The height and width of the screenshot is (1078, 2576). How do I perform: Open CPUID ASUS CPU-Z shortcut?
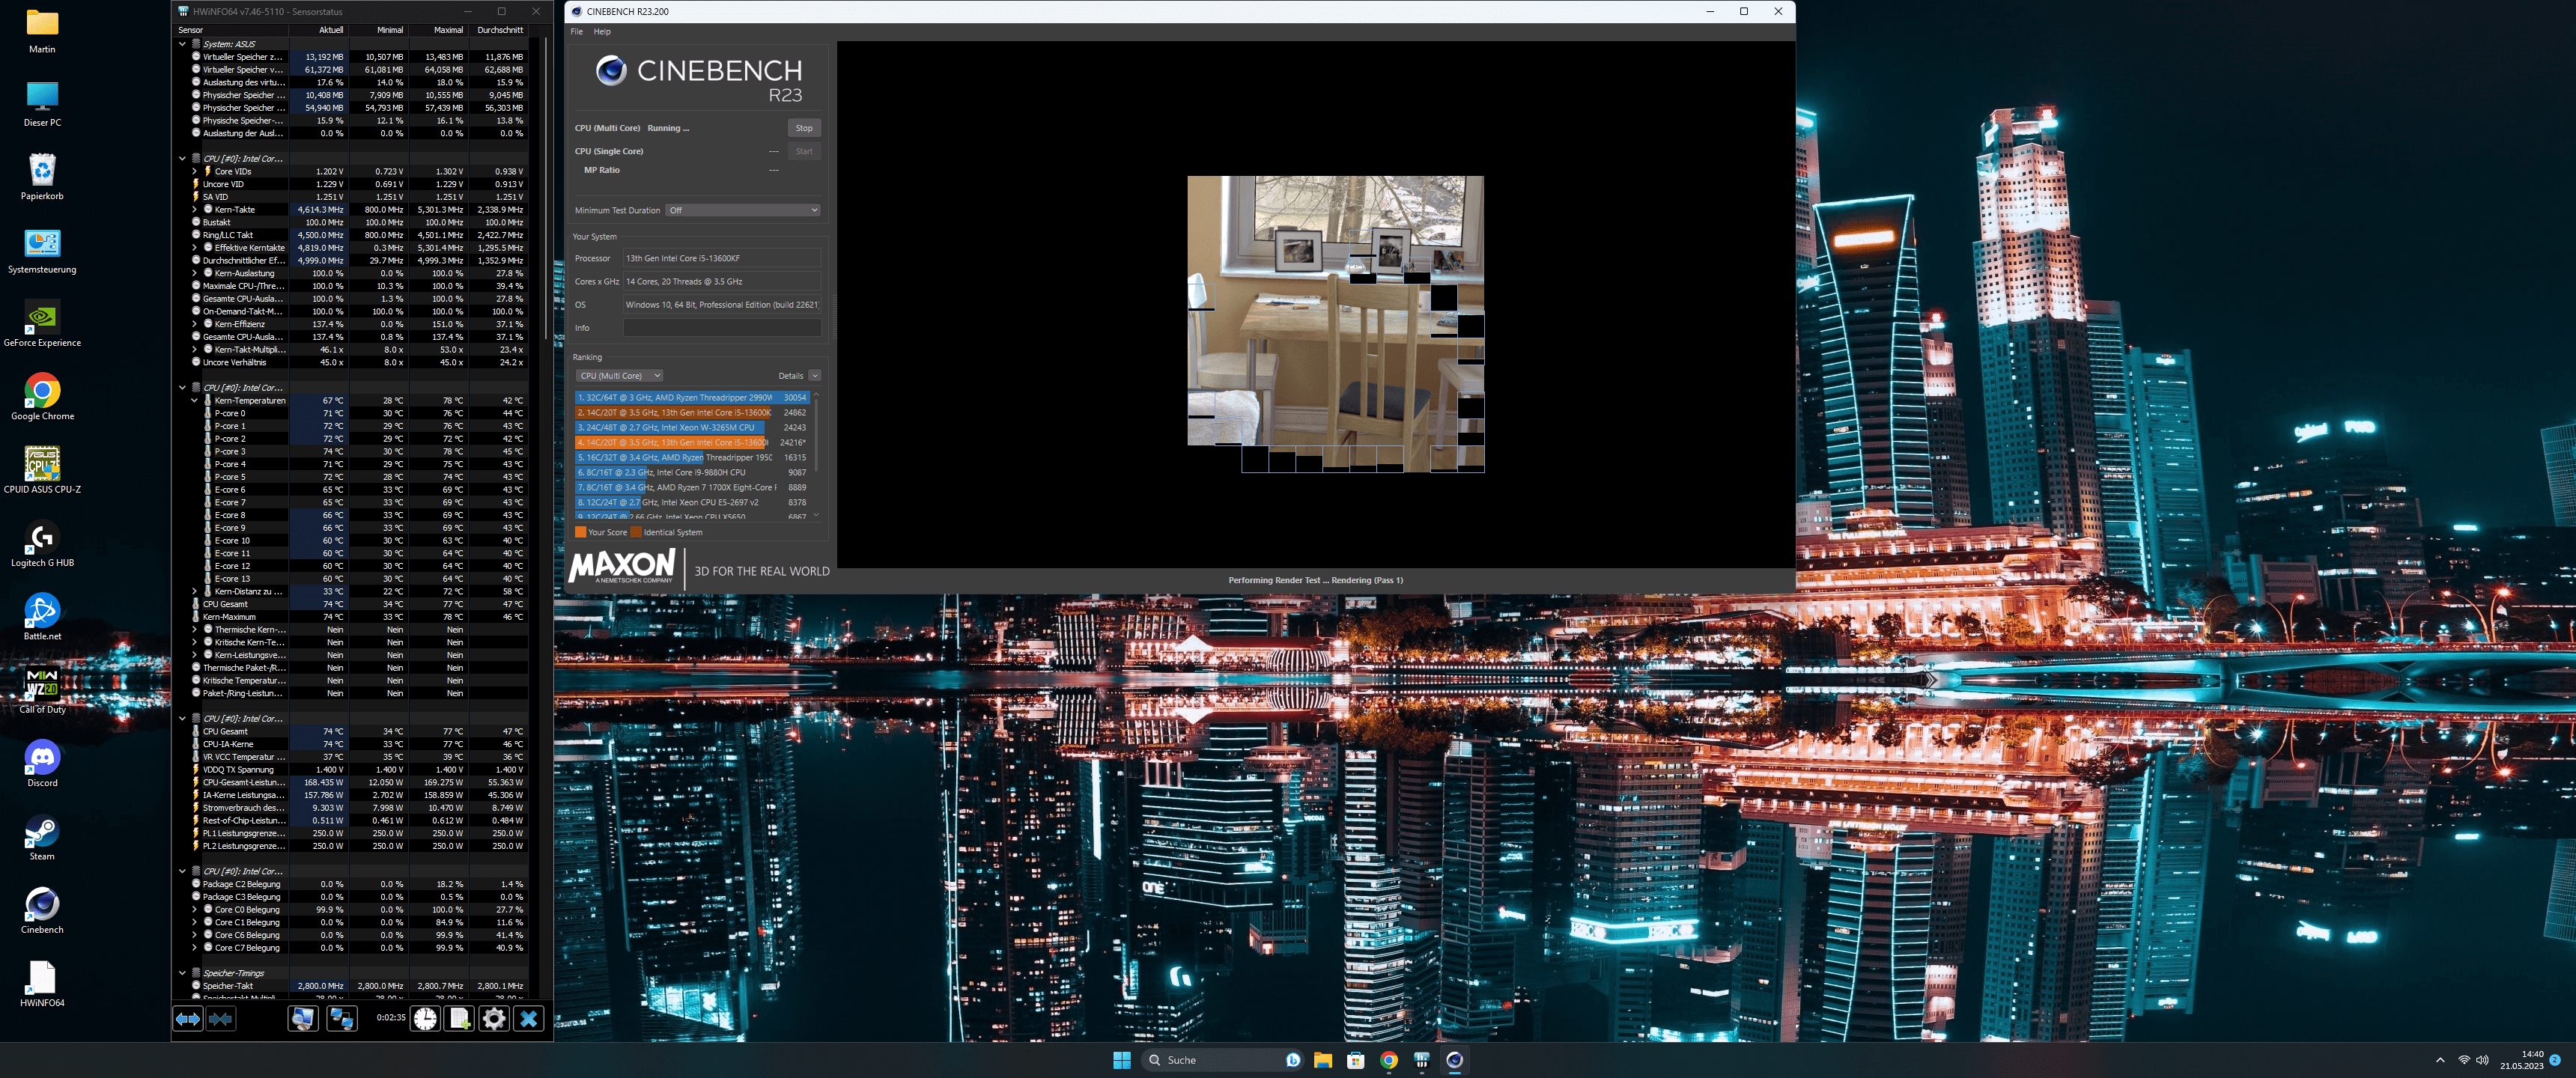(42, 470)
